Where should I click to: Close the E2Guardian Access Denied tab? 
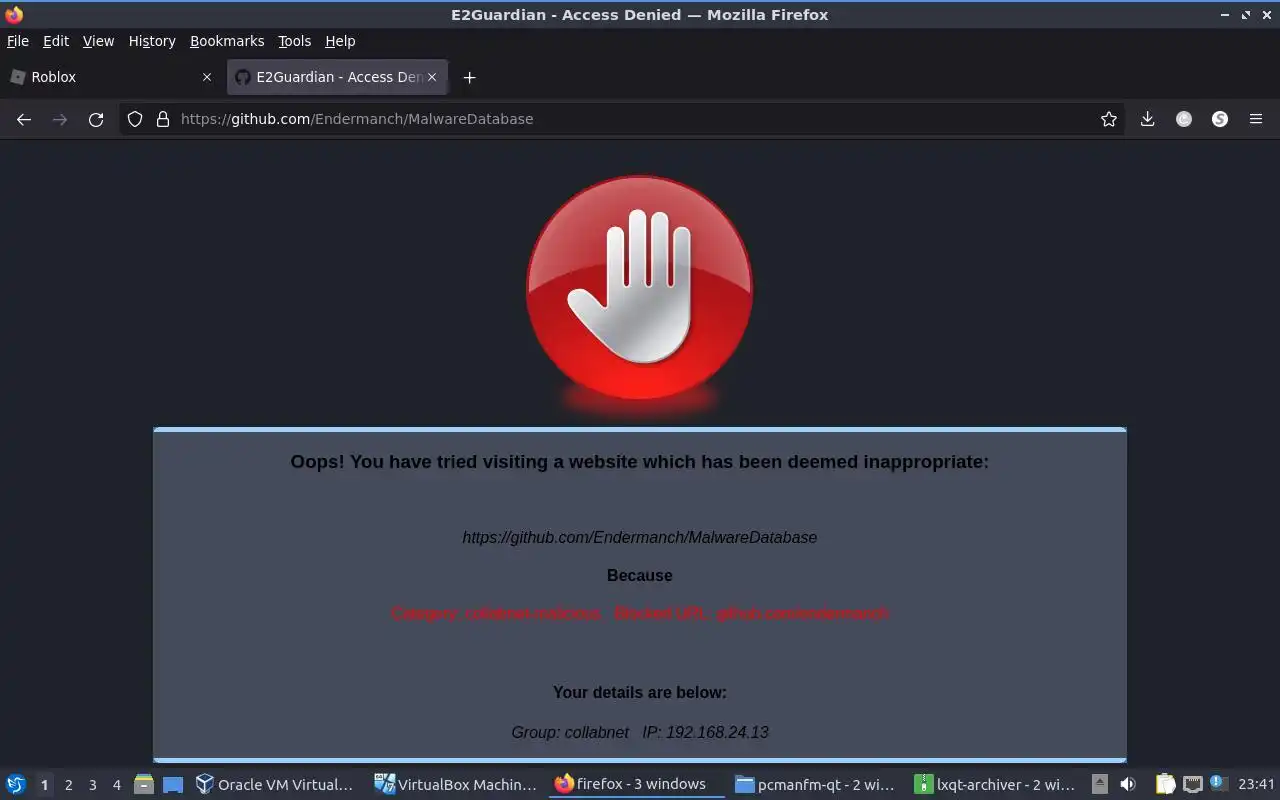(432, 77)
